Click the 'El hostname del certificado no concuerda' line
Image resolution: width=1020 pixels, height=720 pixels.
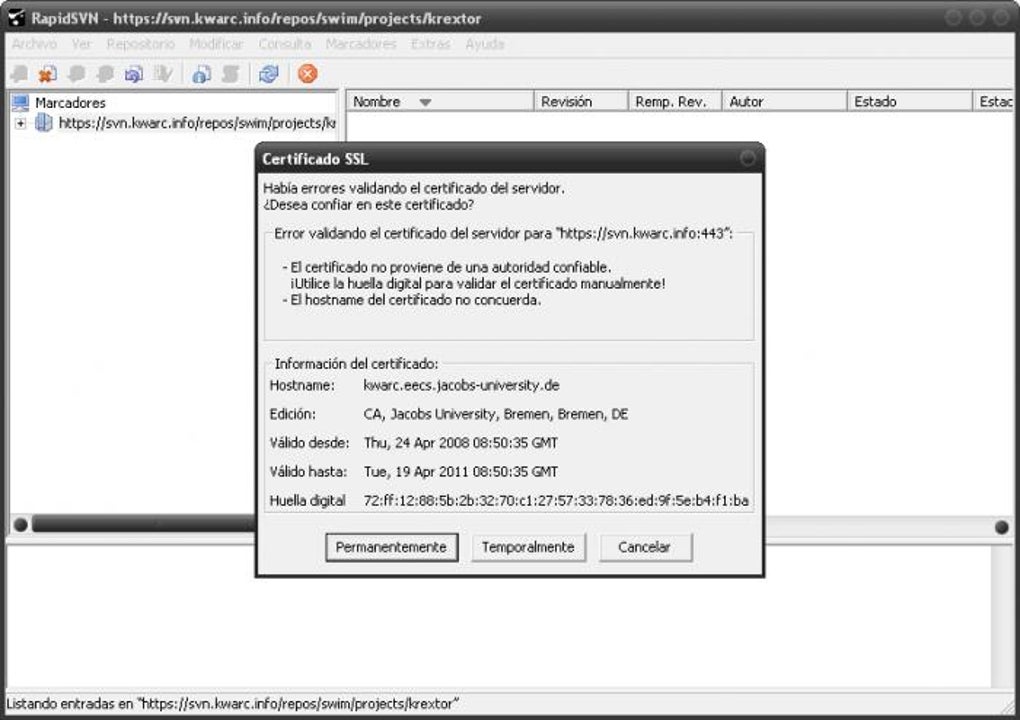click(412, 300)
